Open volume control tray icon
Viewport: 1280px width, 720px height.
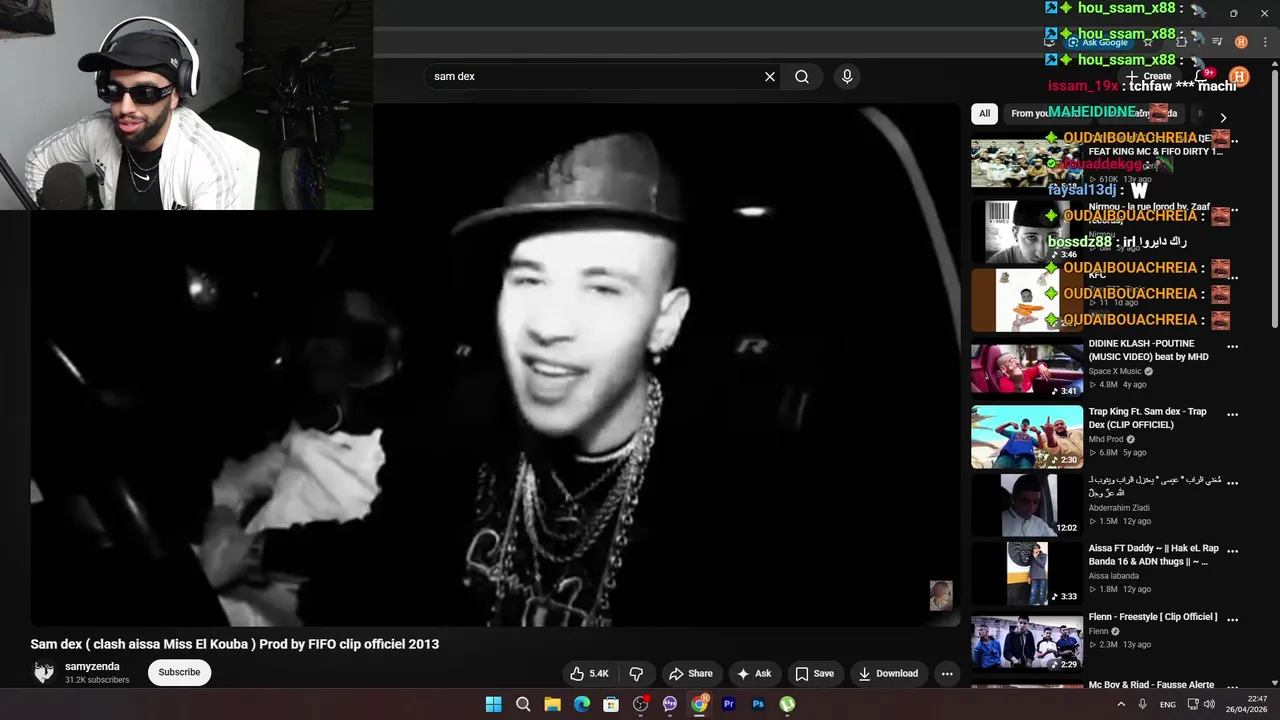click(x=1209, y=704)
